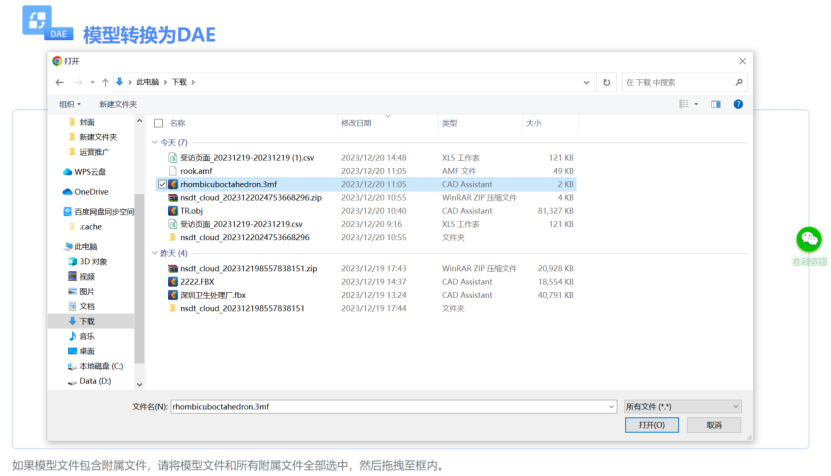
Task: Sort by 修改日期 column header
Action: pyautogui.click(x=356, y=123)
